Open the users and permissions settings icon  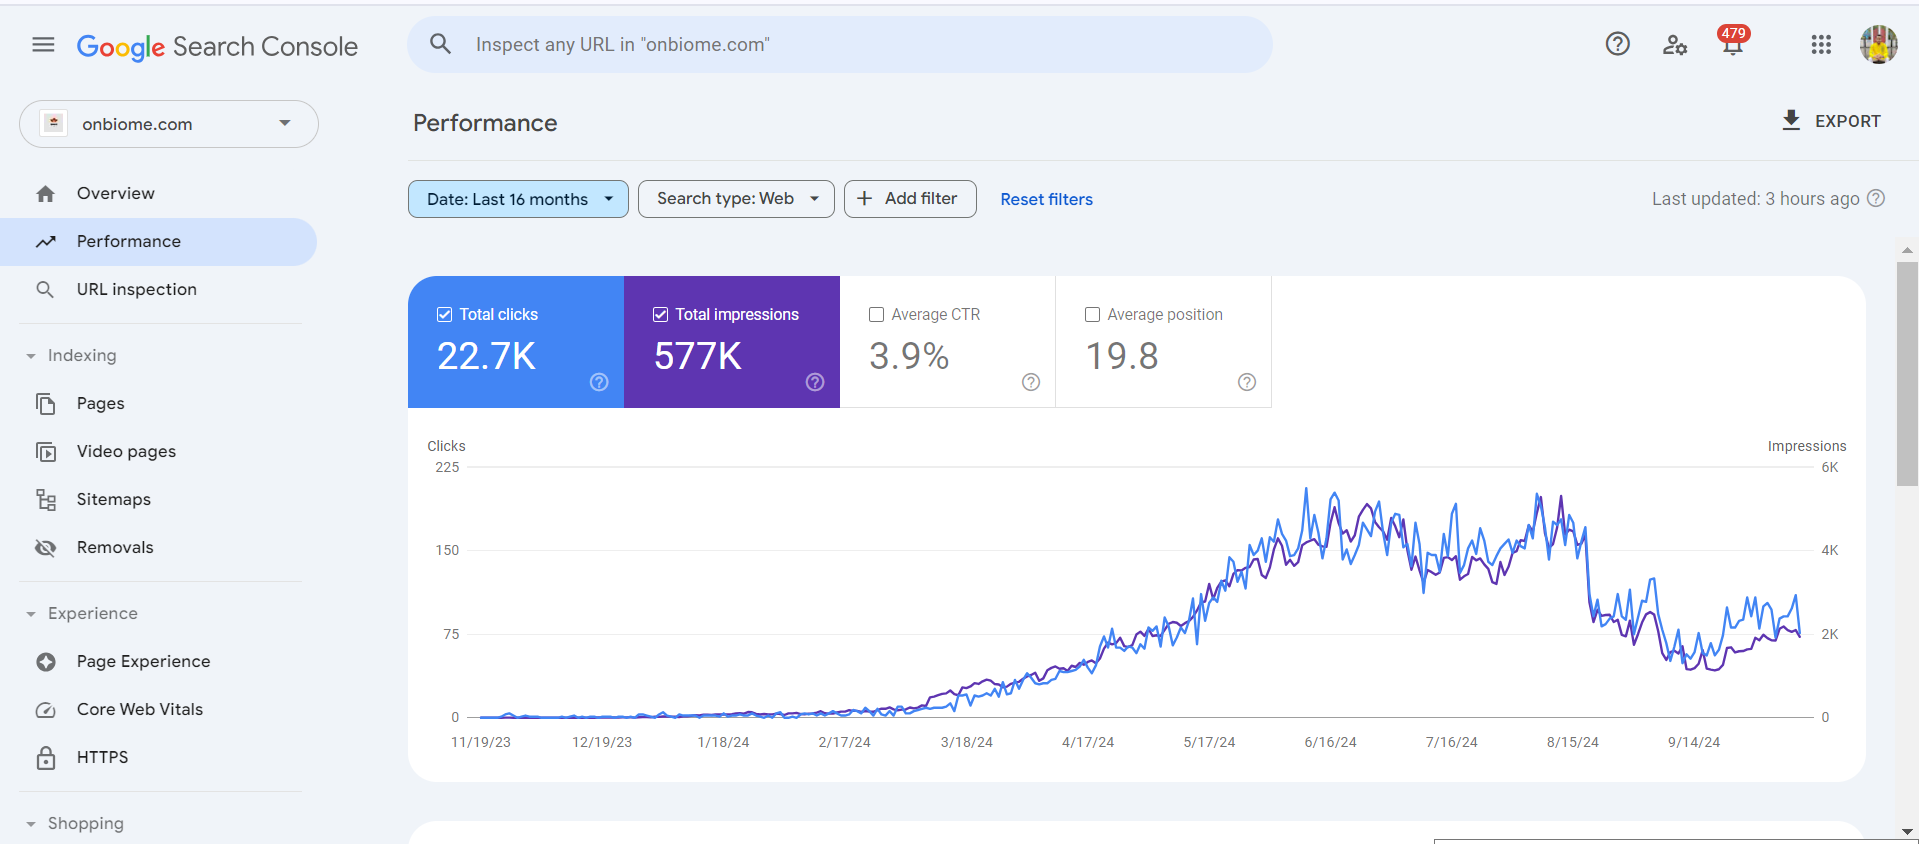1675,45
